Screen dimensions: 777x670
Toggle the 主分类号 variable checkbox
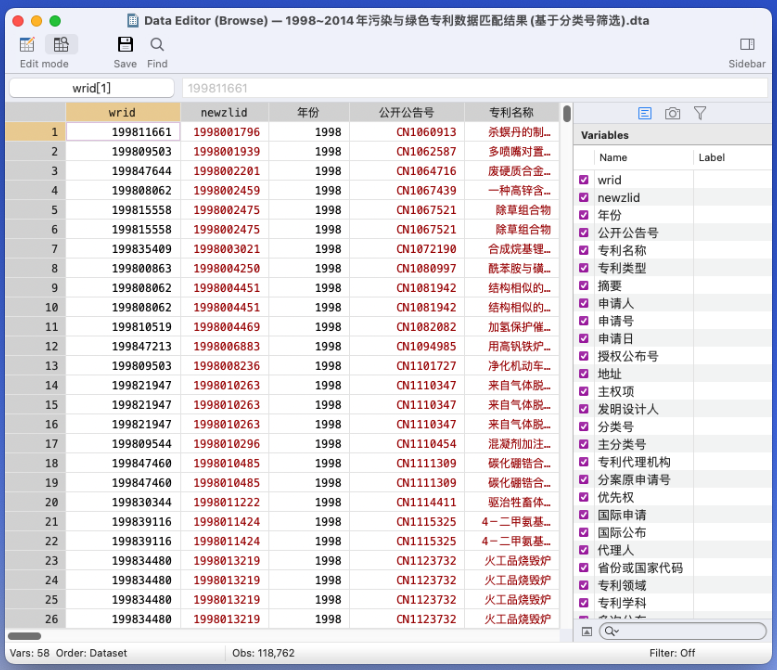(x=584, y=444)
